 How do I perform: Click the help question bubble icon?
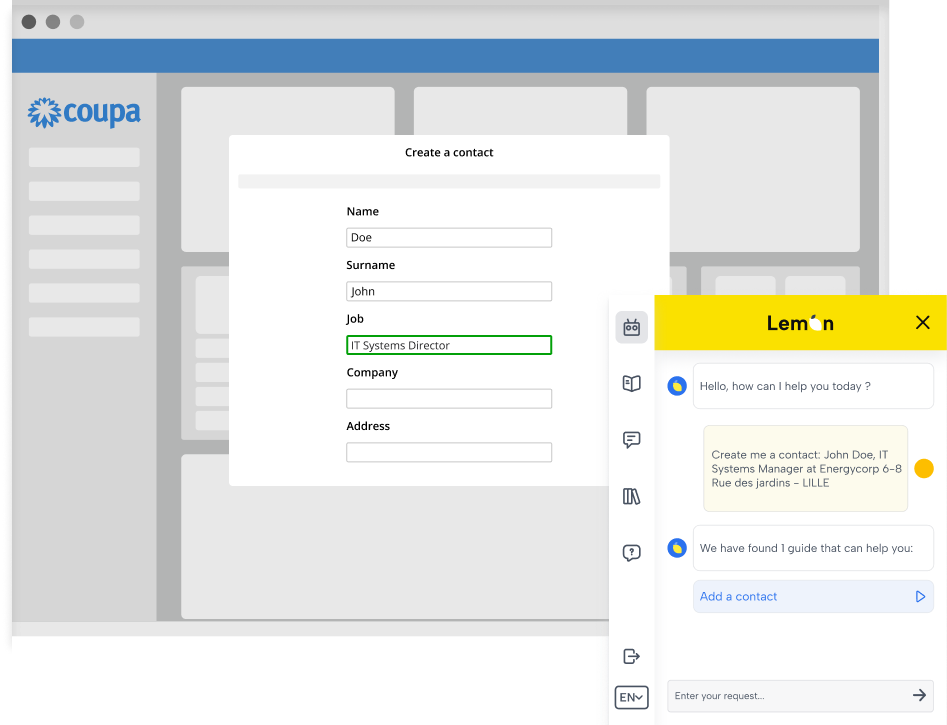(631, 553)
